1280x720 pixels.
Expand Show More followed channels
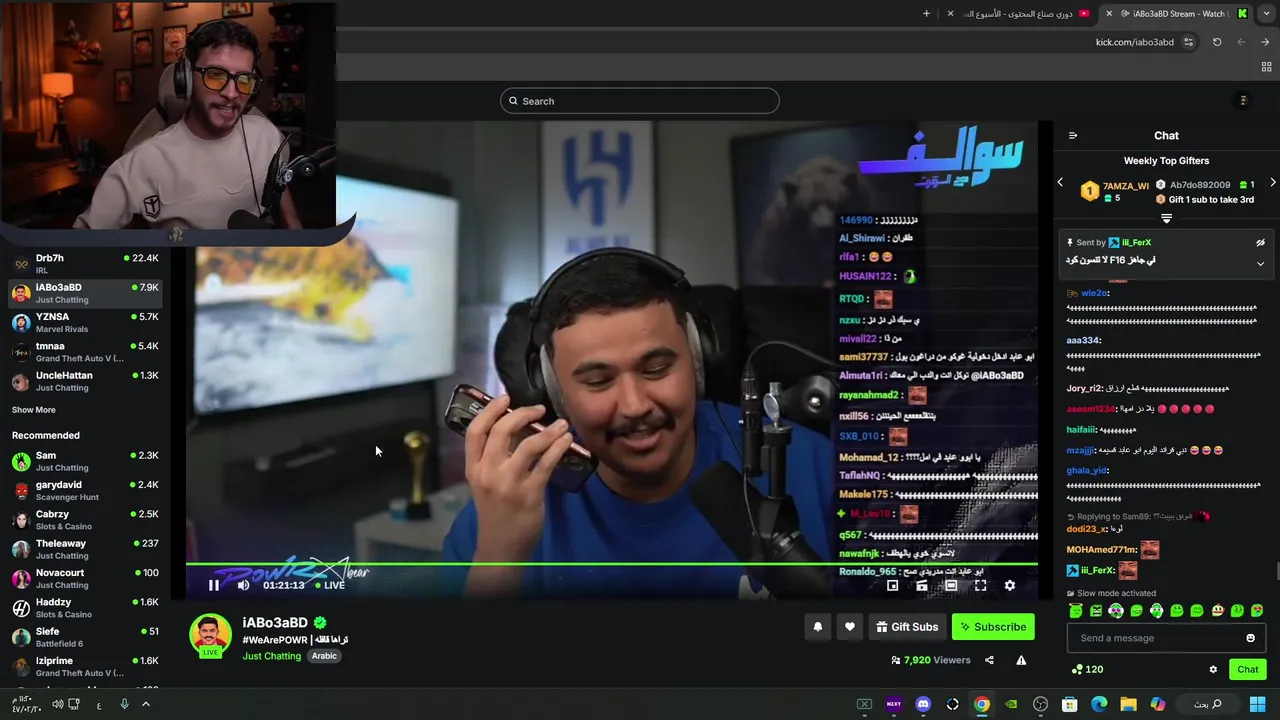[x=34, y=410]
